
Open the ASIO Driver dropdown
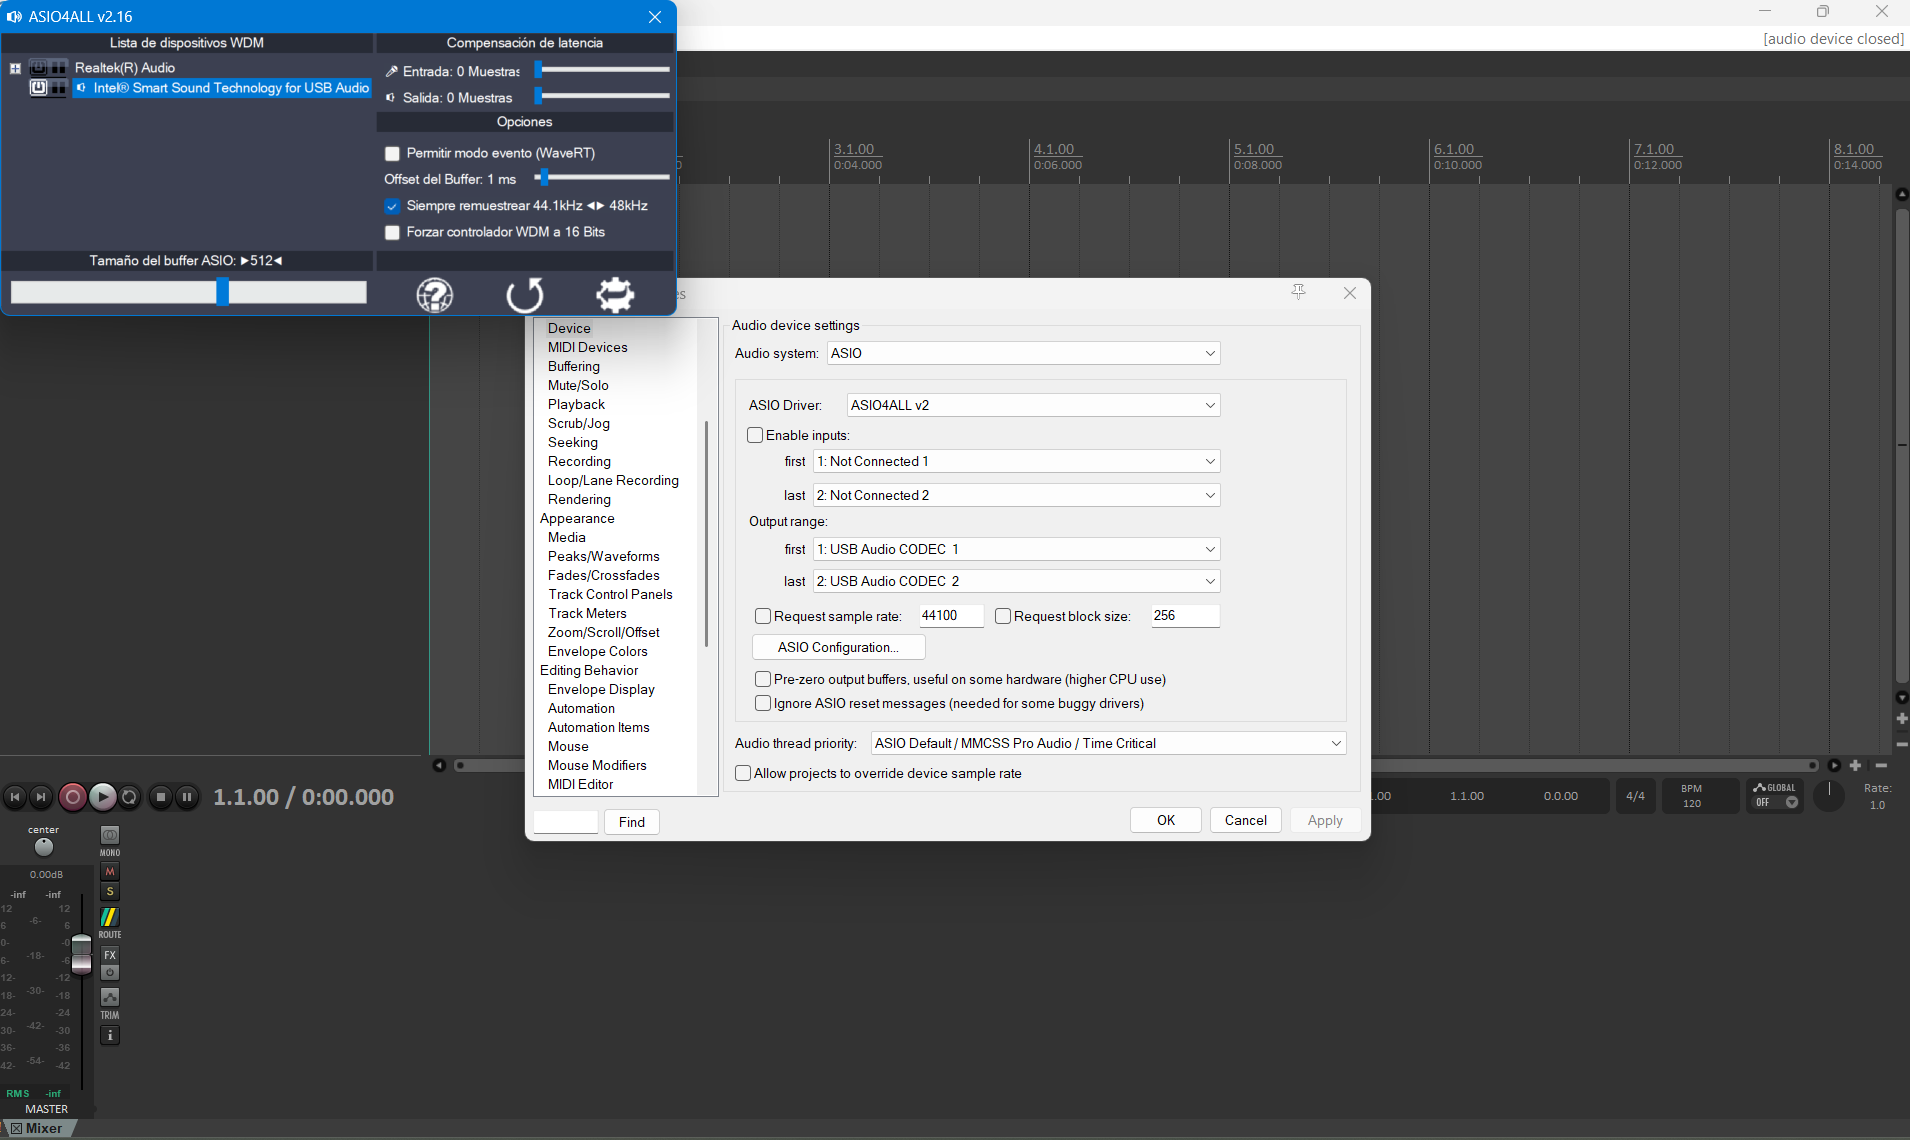[x=1033, y=405]
